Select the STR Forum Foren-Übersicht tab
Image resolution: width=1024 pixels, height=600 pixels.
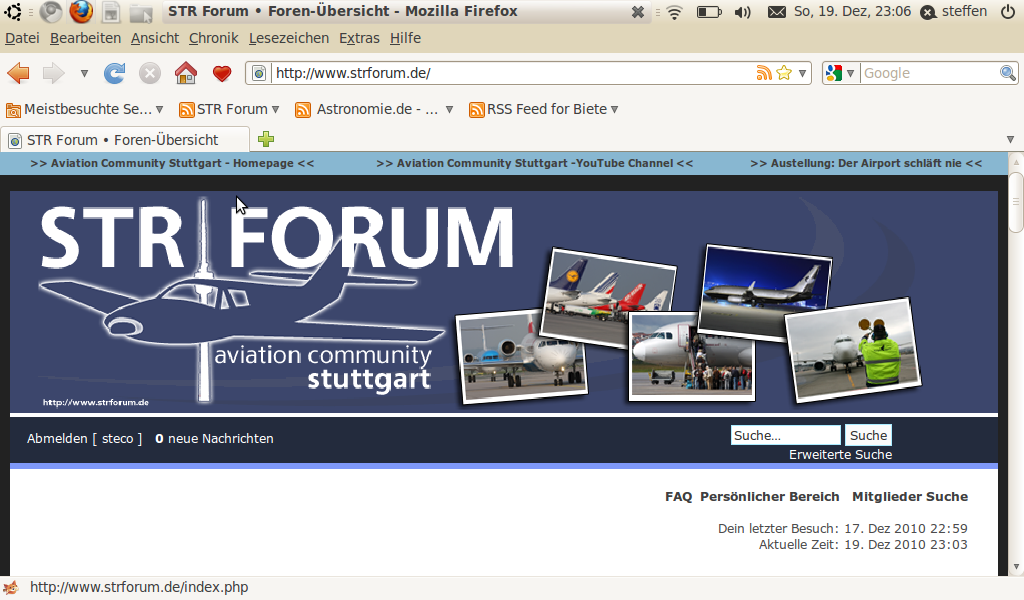pos(123,140)
